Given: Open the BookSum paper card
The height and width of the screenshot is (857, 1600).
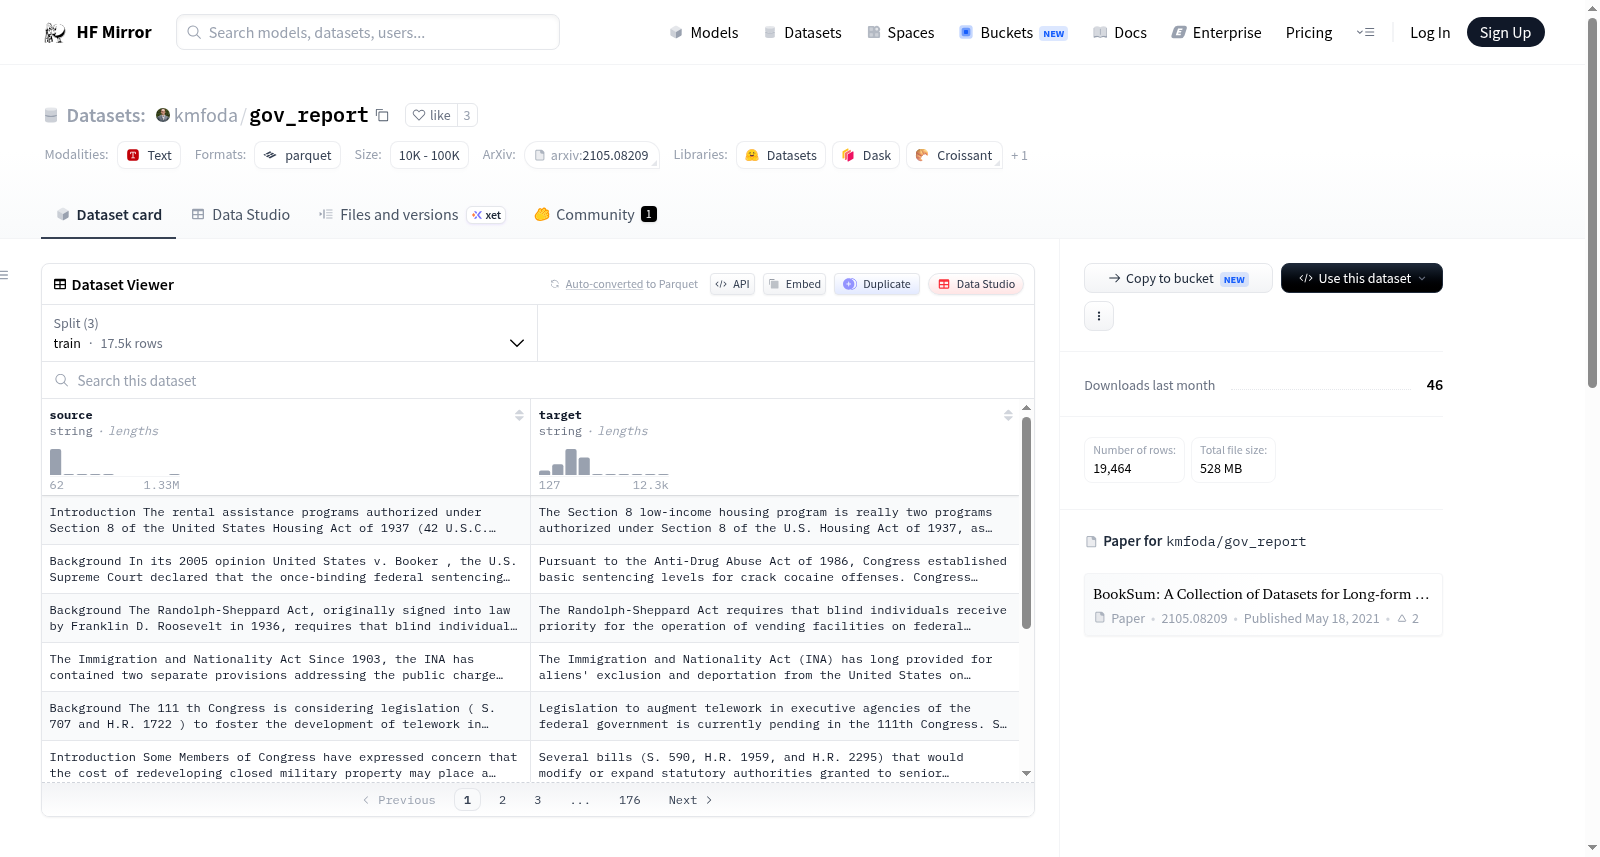Looking at the screenshot, I should pyautogui.click(x=1263, y=605).
